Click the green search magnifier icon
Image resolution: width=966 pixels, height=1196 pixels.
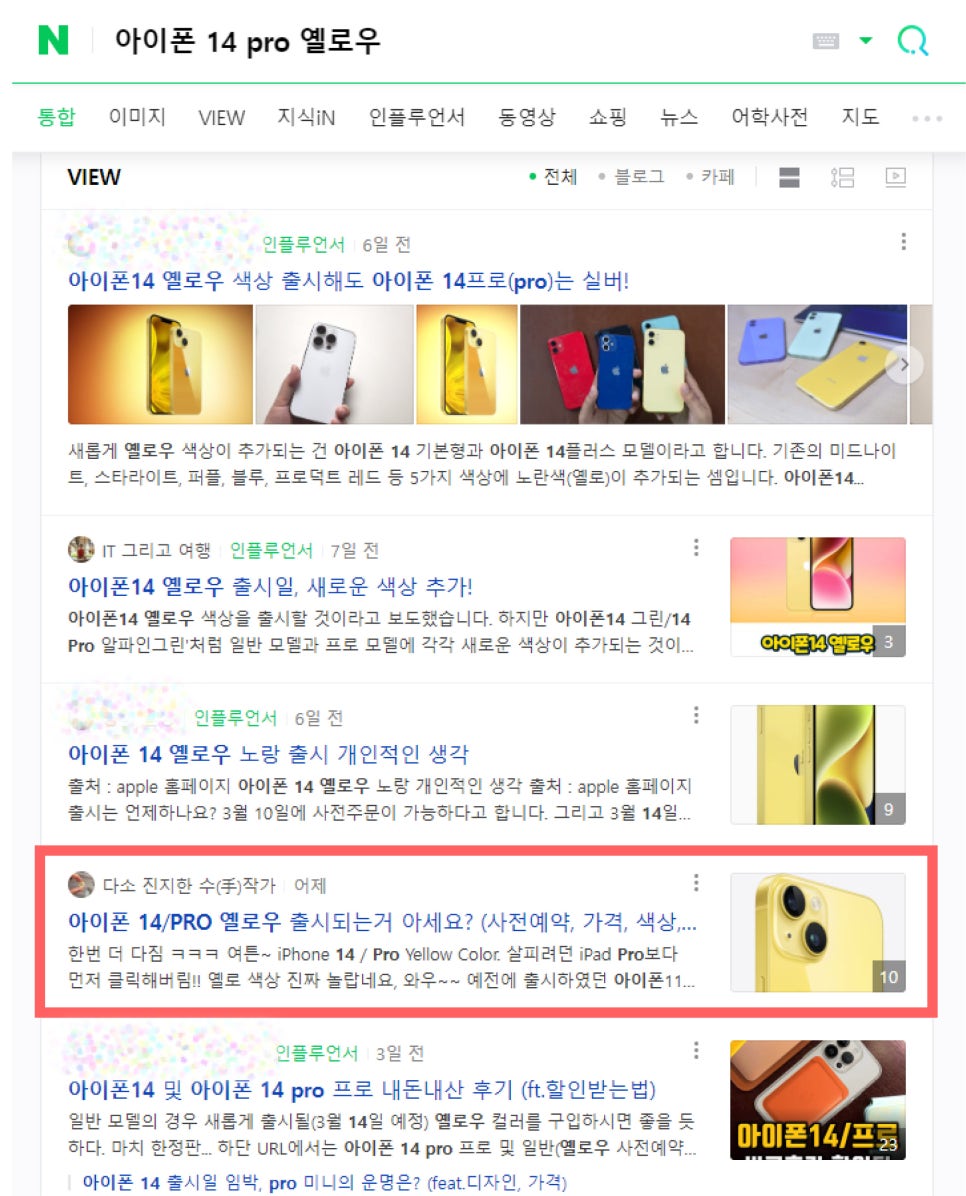913,40
